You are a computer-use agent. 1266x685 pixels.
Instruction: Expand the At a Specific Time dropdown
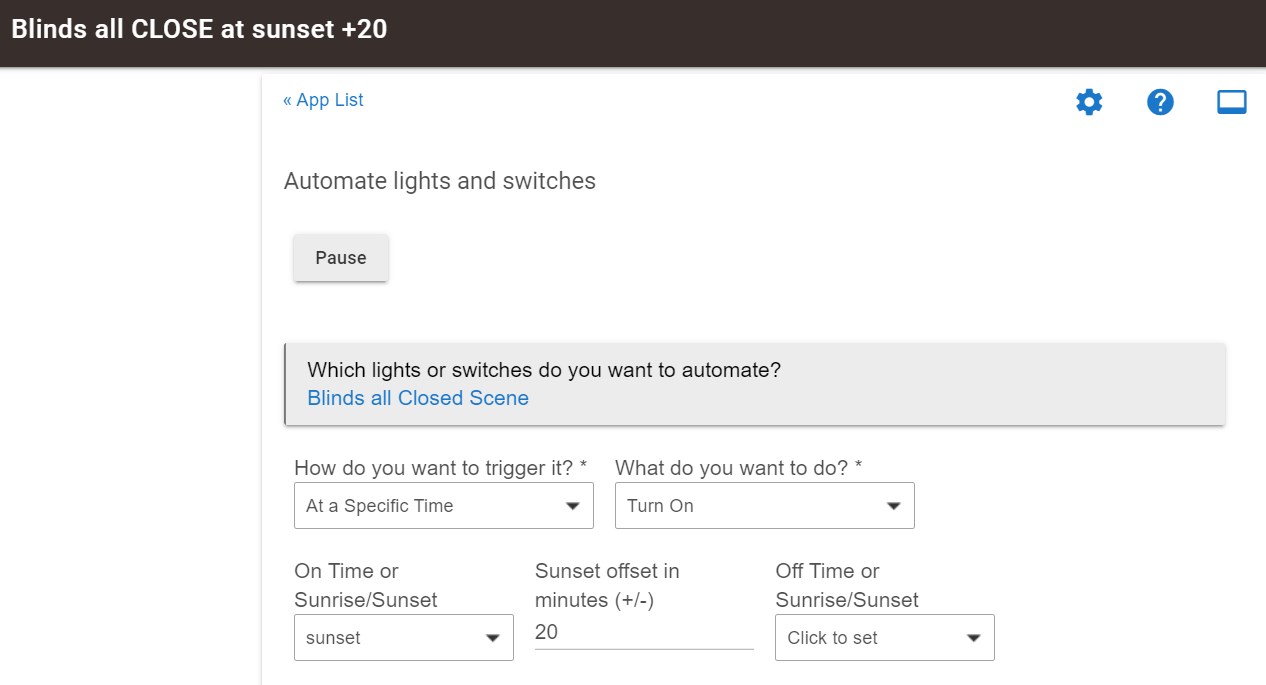tap(444, 506)
